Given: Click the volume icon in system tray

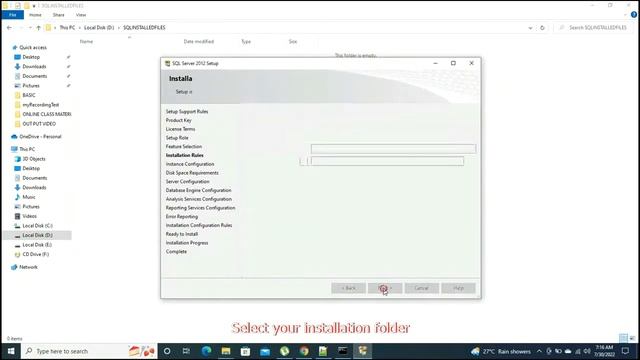Looking at the screenshot, I should pyautogui.click(x=587, y=351).
